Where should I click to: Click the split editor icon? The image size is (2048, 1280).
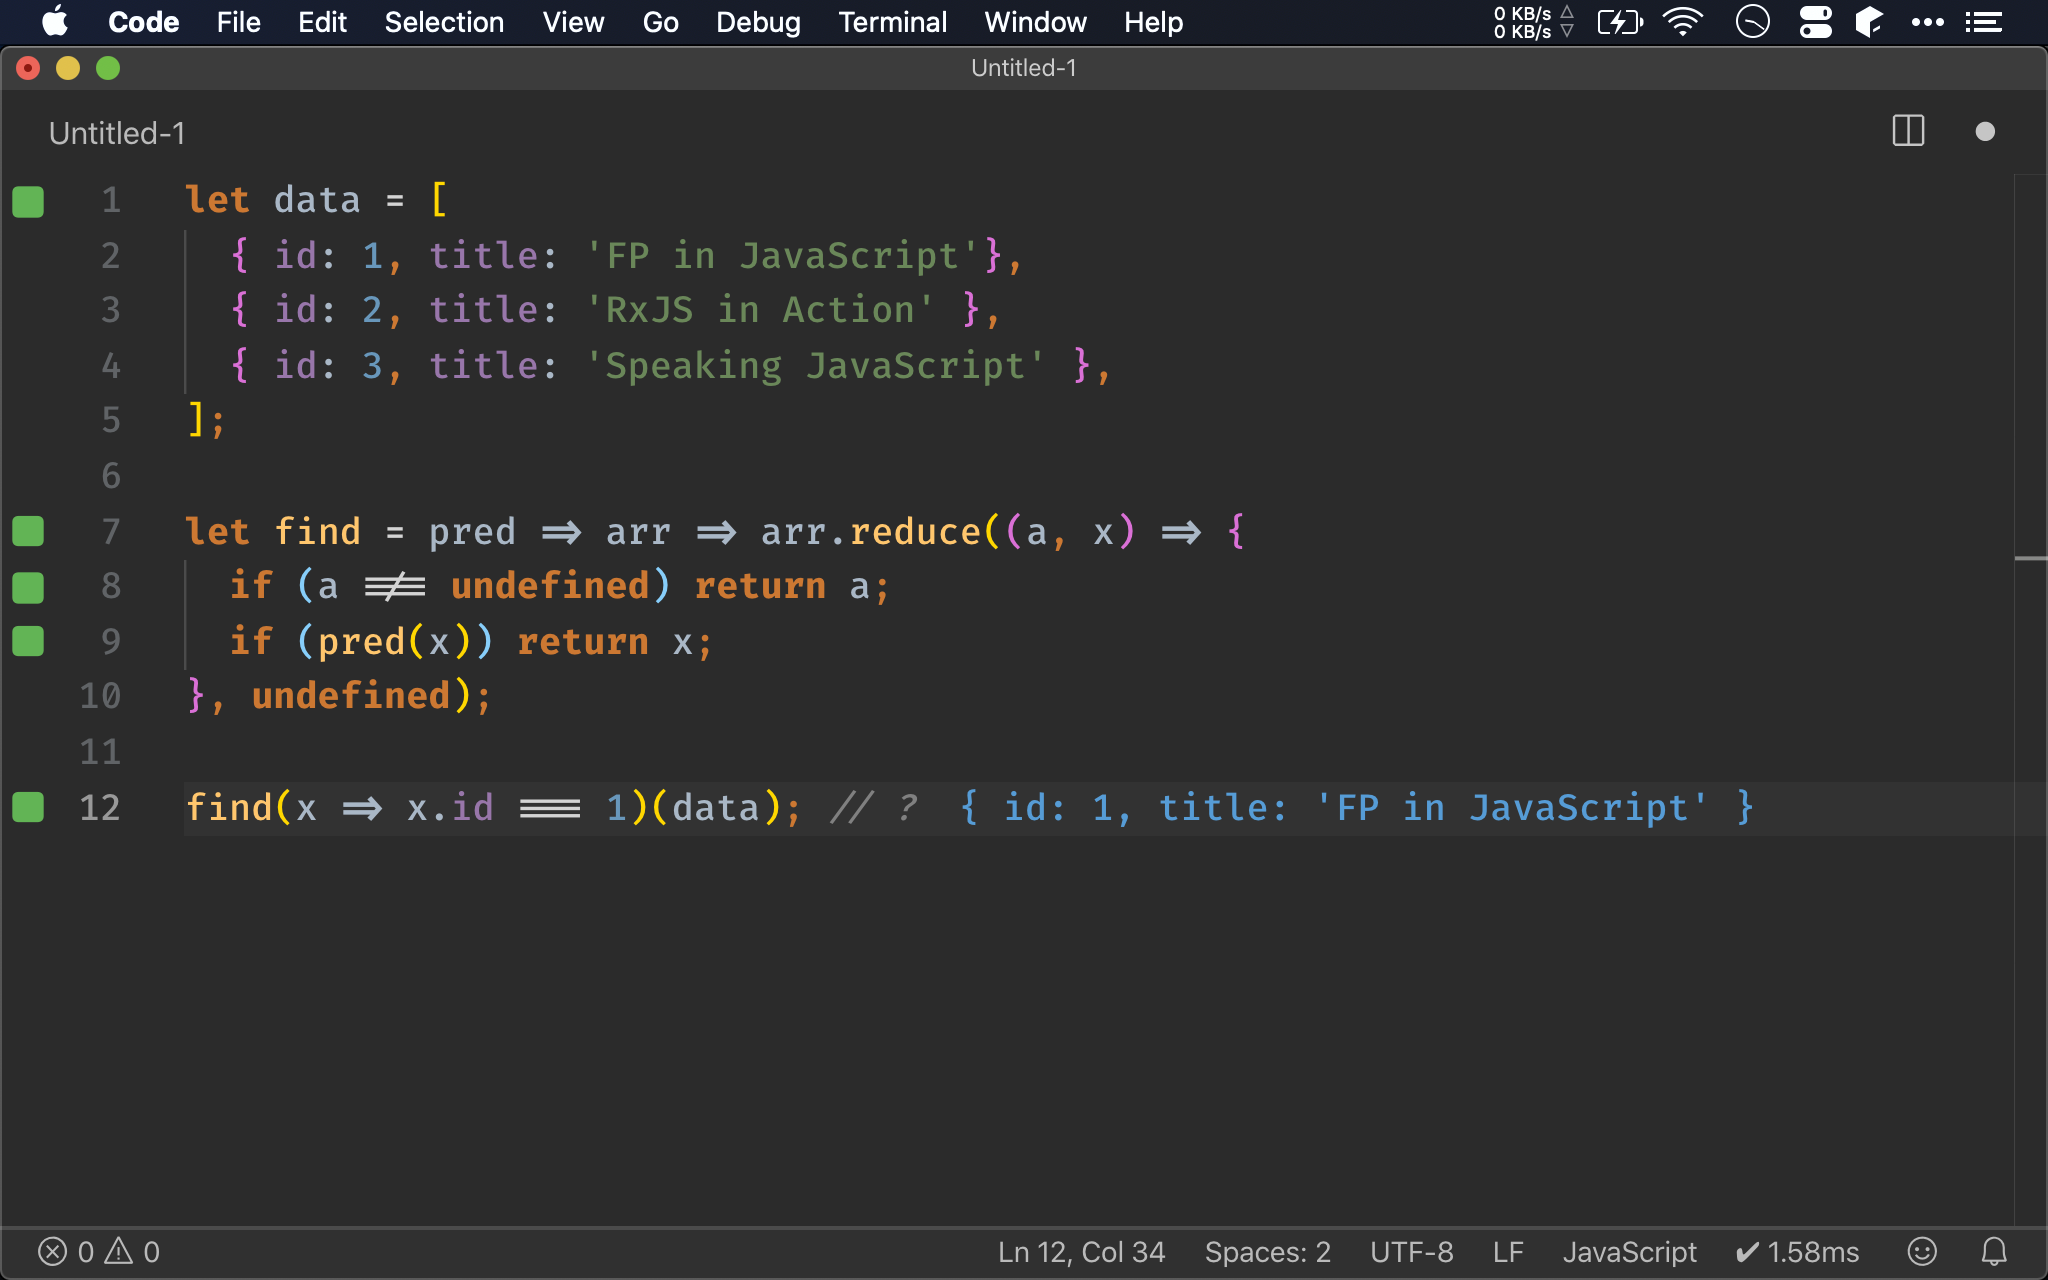[1908, 131]
